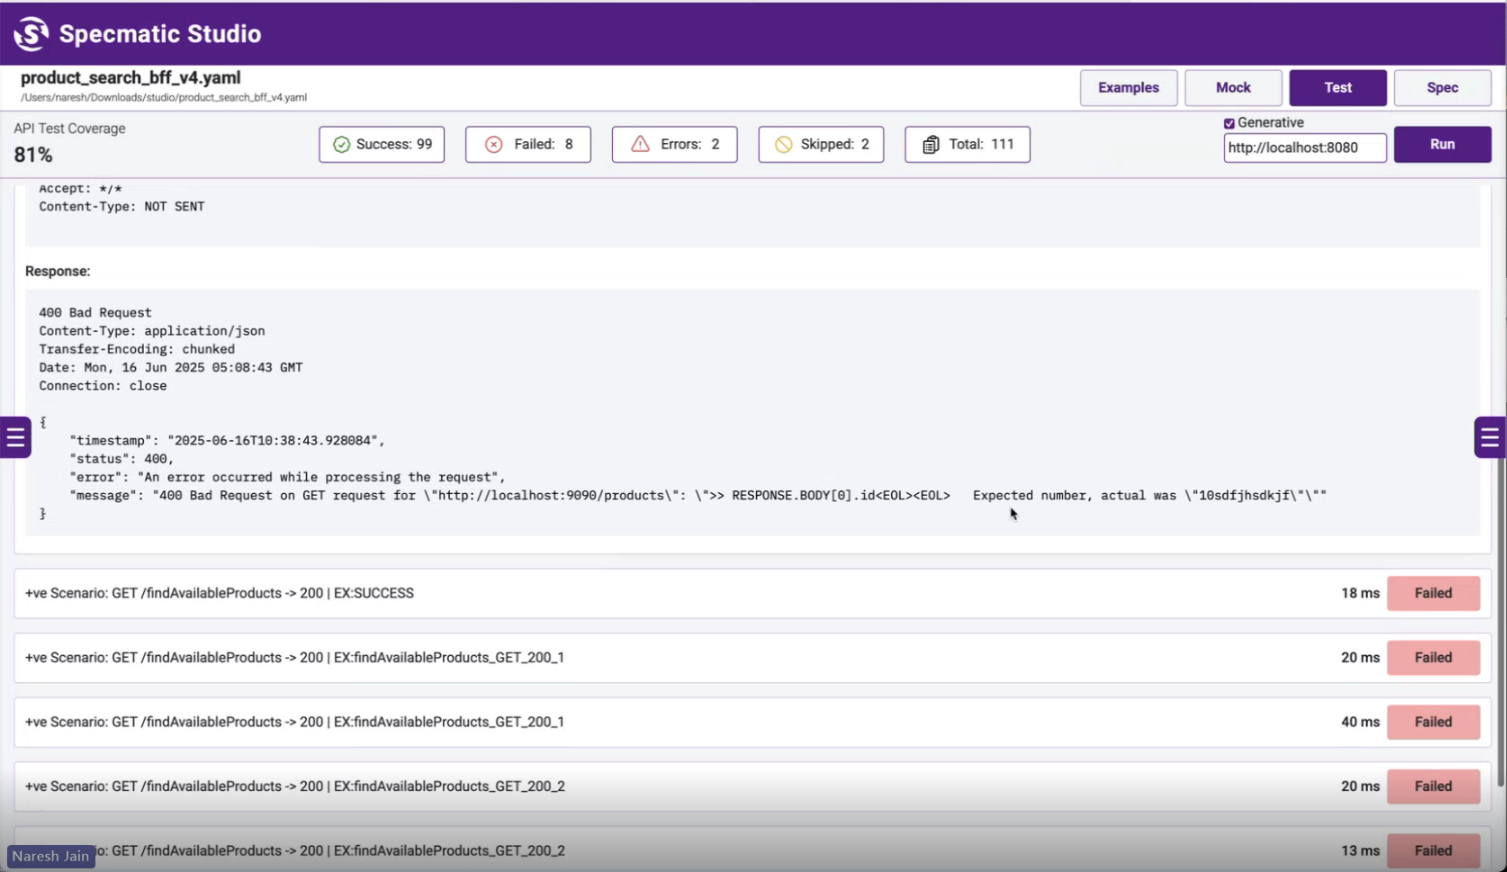Image resolution: width=1507 pixels, height=872 pixels.
Task: Click the API Test Coverage label
Action: (70, 129)
